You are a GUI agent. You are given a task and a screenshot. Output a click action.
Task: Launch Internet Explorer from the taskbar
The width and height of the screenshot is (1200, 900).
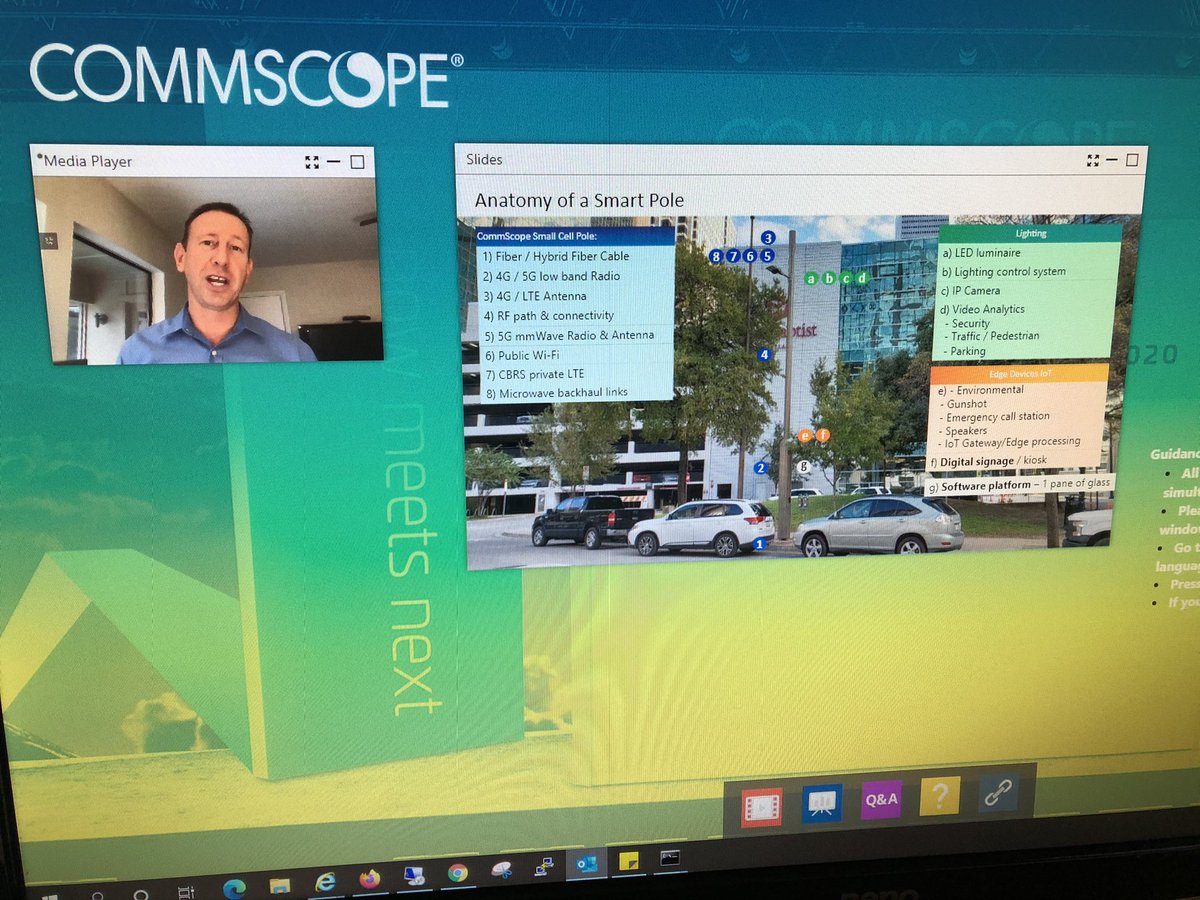(326, 882)
